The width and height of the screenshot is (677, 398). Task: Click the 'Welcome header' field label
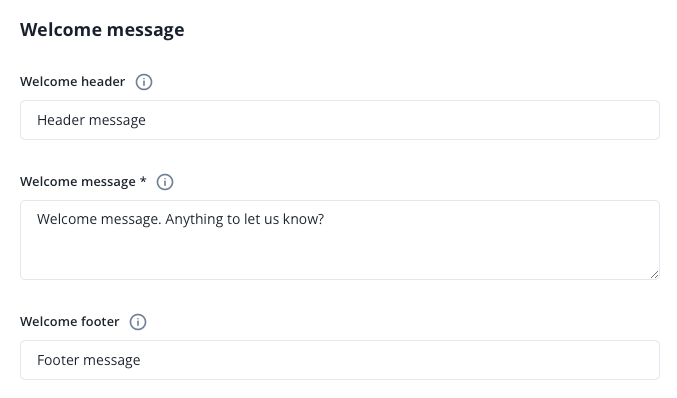pyautogui.click(x=73, y=82)
